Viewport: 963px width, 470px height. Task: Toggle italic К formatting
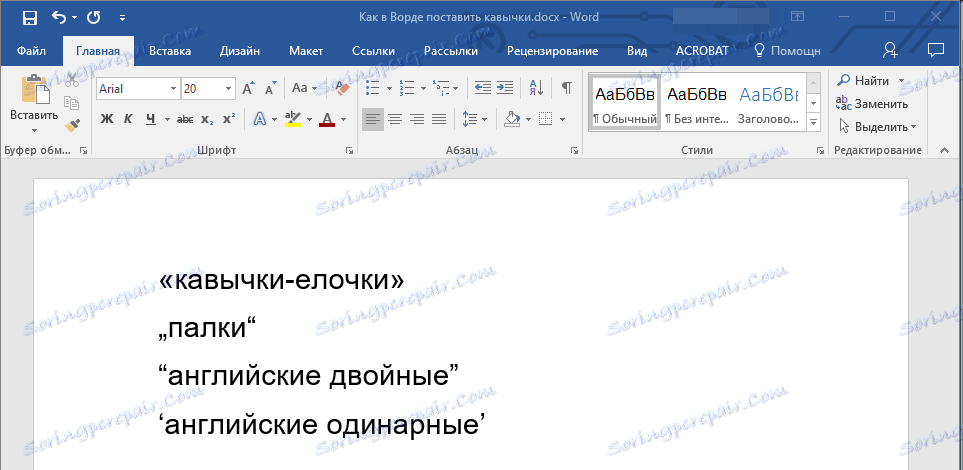(x=128, y=119)
